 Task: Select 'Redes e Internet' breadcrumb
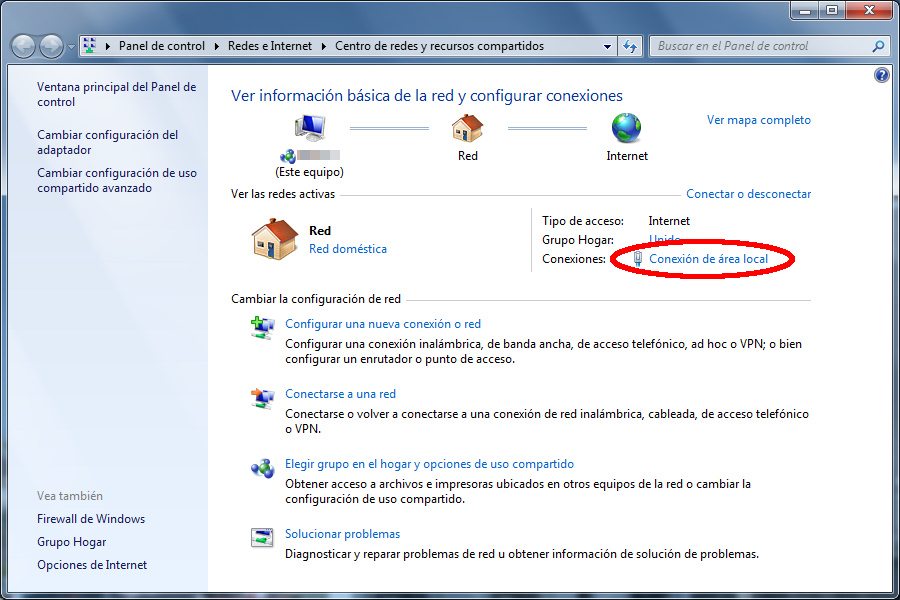[x=270, y=46]
